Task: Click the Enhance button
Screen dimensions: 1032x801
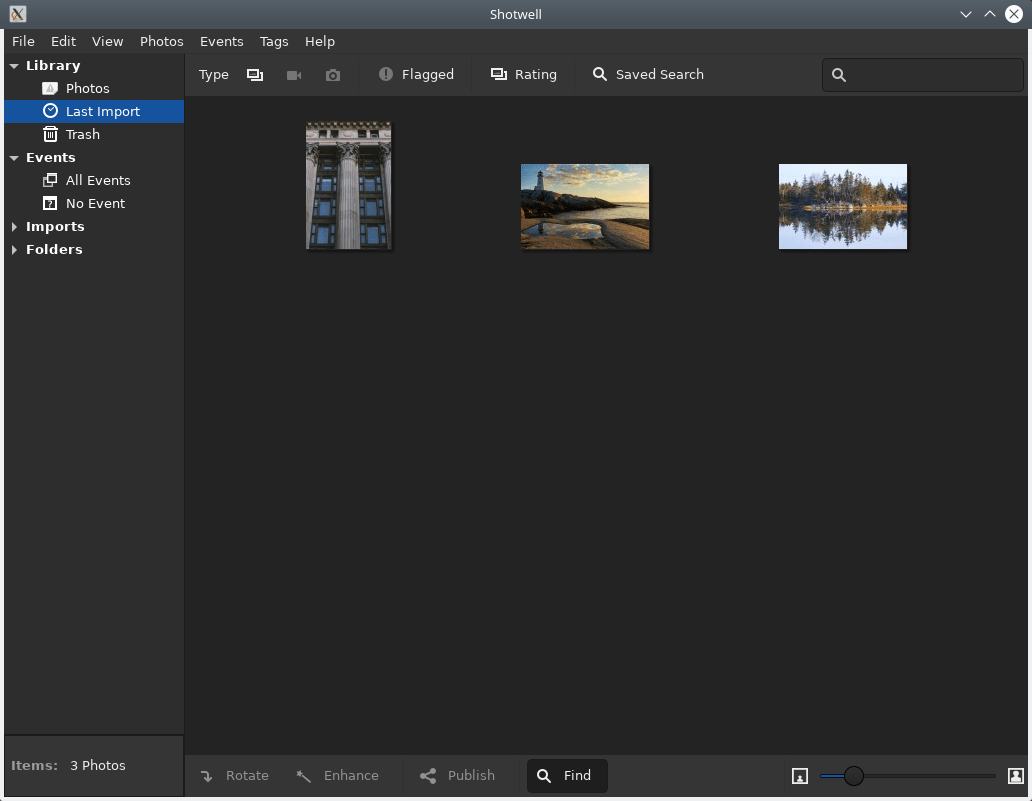Action: click(x=338, y=775)
